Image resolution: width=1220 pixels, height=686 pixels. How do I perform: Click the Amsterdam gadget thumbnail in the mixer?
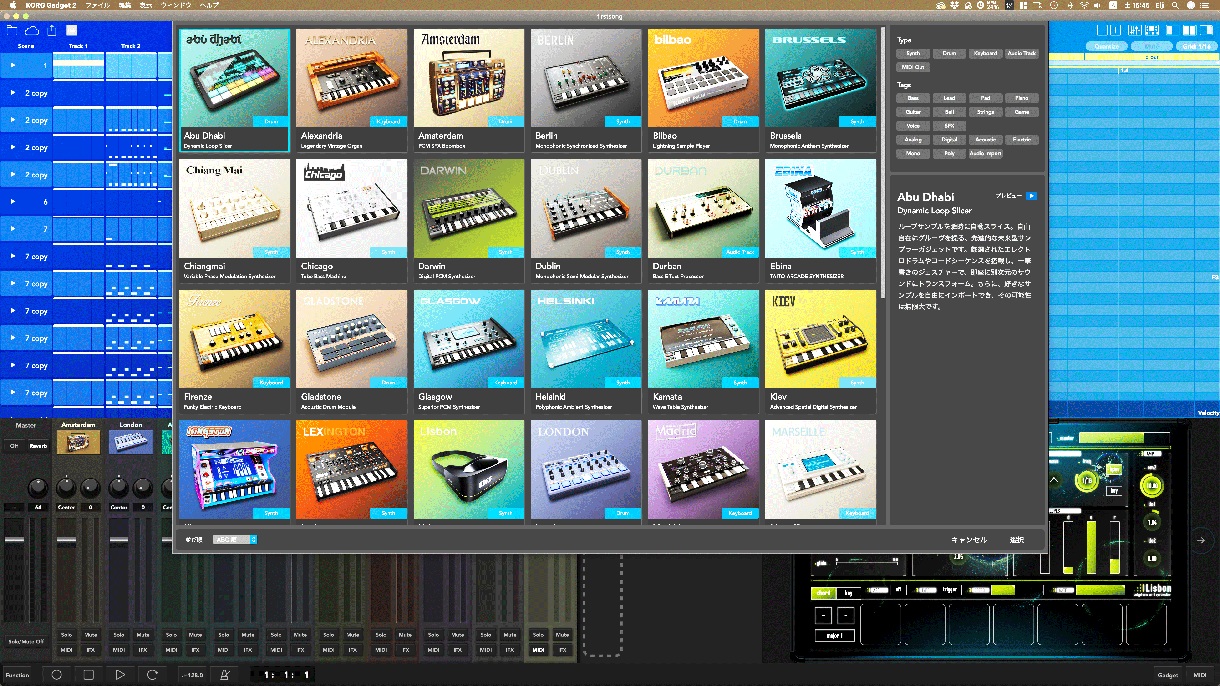[x=78, y=441]
